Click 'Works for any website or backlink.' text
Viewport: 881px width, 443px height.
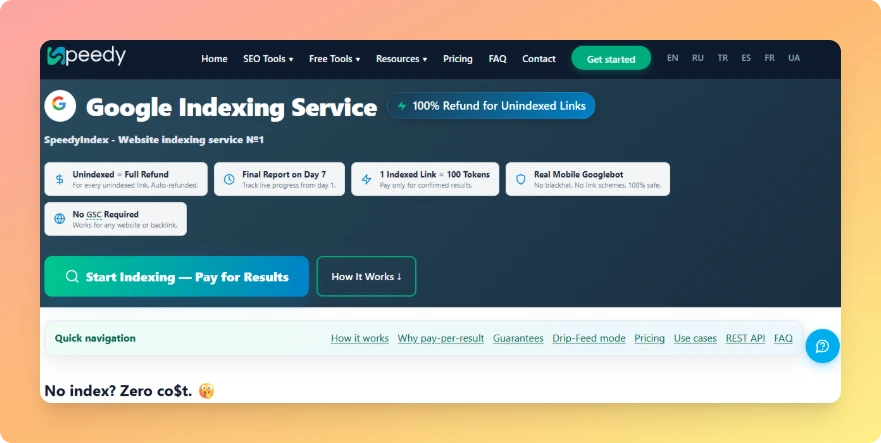(125, 225)
